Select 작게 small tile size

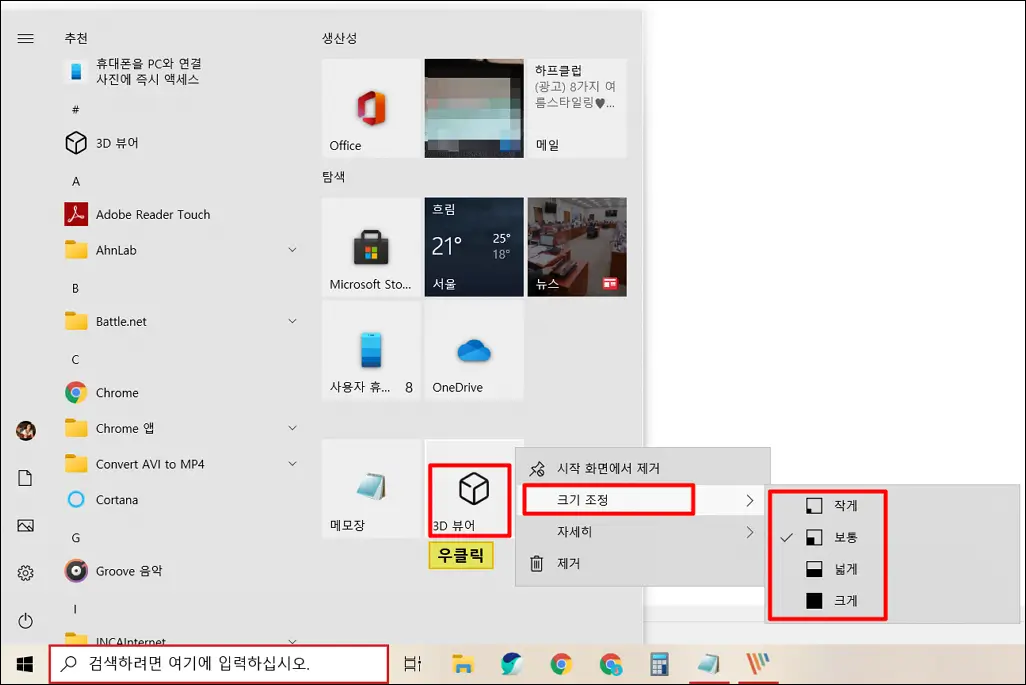pos(844,506)
